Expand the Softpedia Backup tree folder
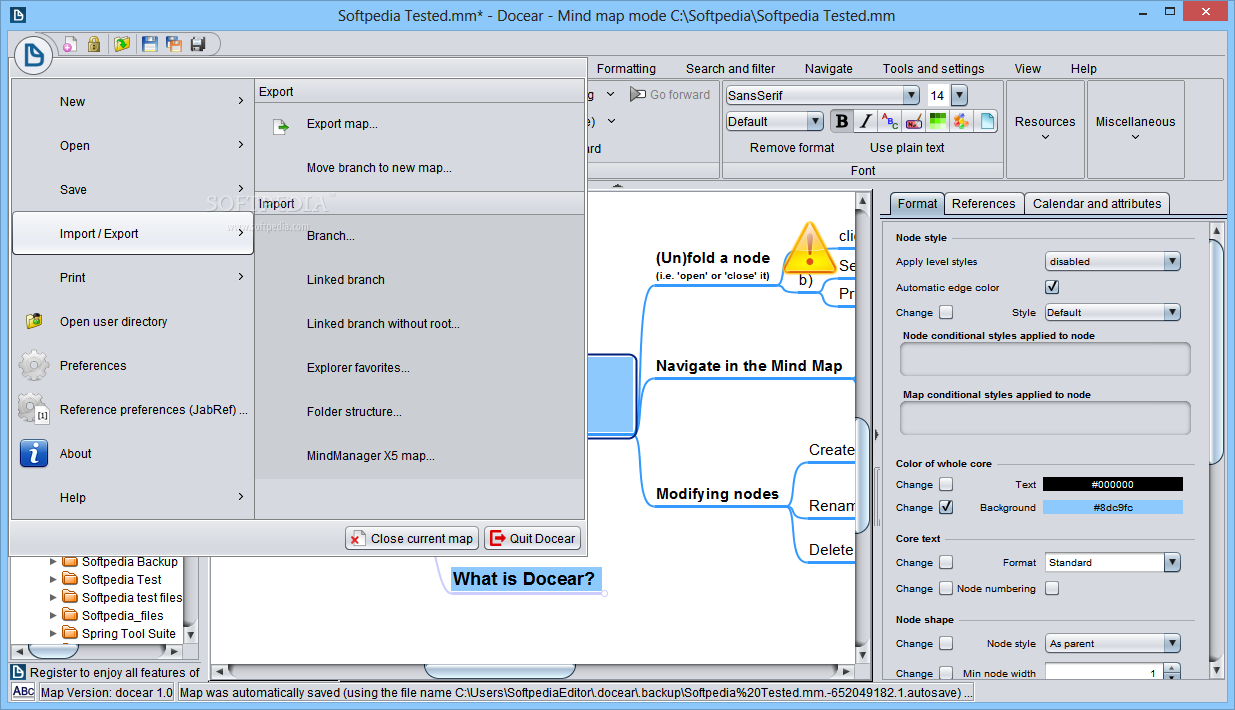Viewport: 1235px width, 710px height. [54, 562]
